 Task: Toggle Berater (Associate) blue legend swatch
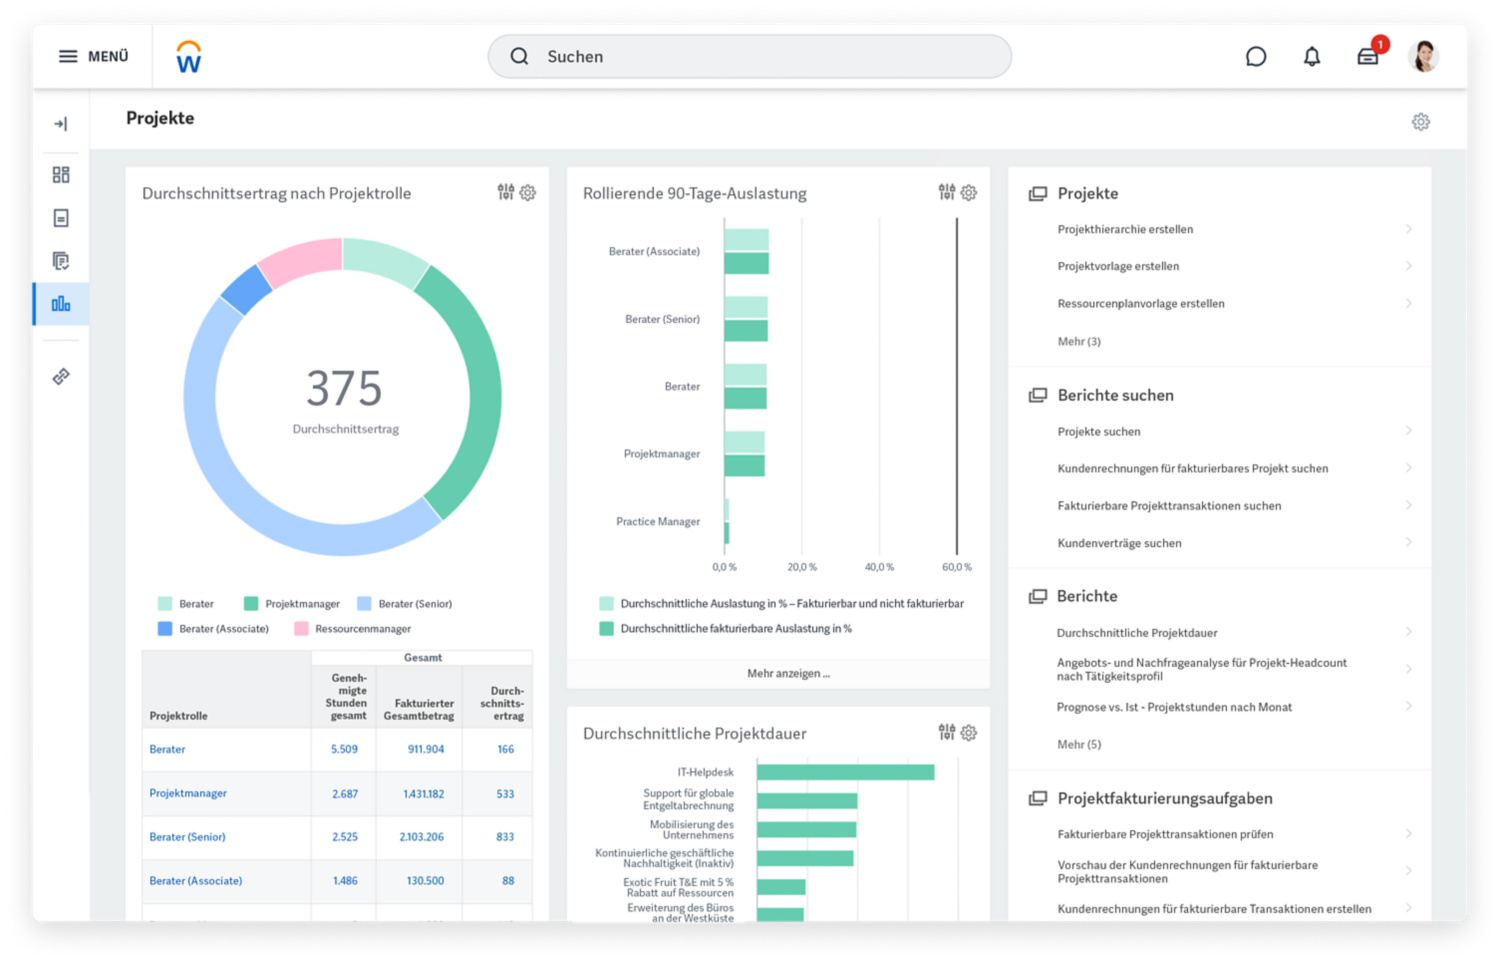point(165,628)
